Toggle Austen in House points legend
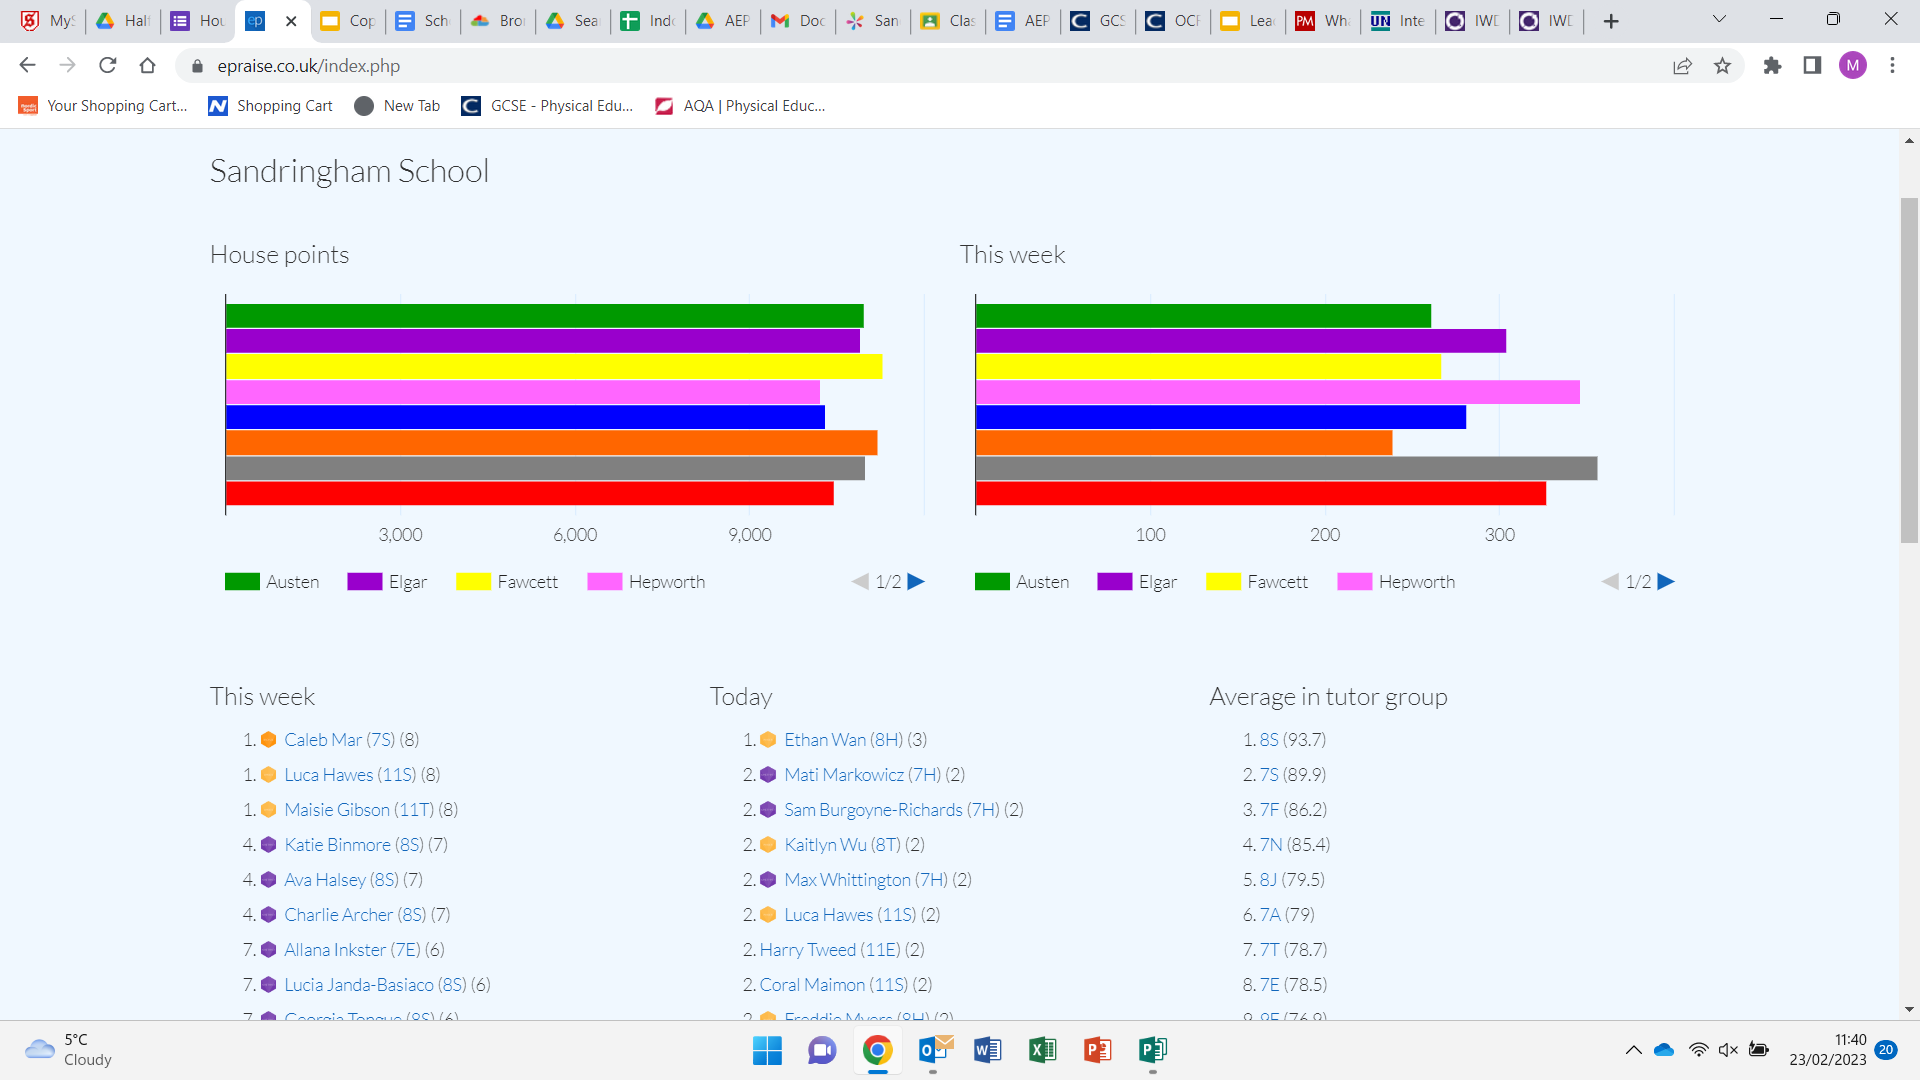The image size is (1920, 1080). 272,582
